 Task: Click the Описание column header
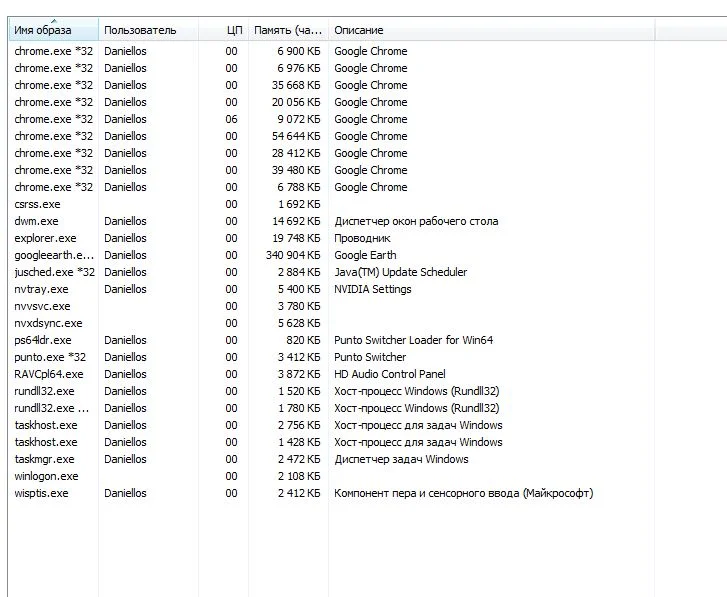358,31
